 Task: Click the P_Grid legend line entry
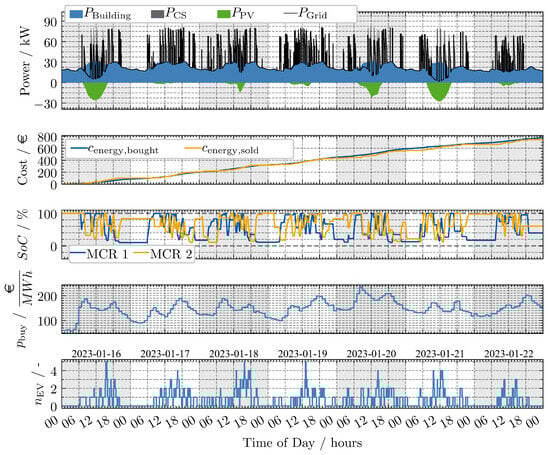click(305, 14)
